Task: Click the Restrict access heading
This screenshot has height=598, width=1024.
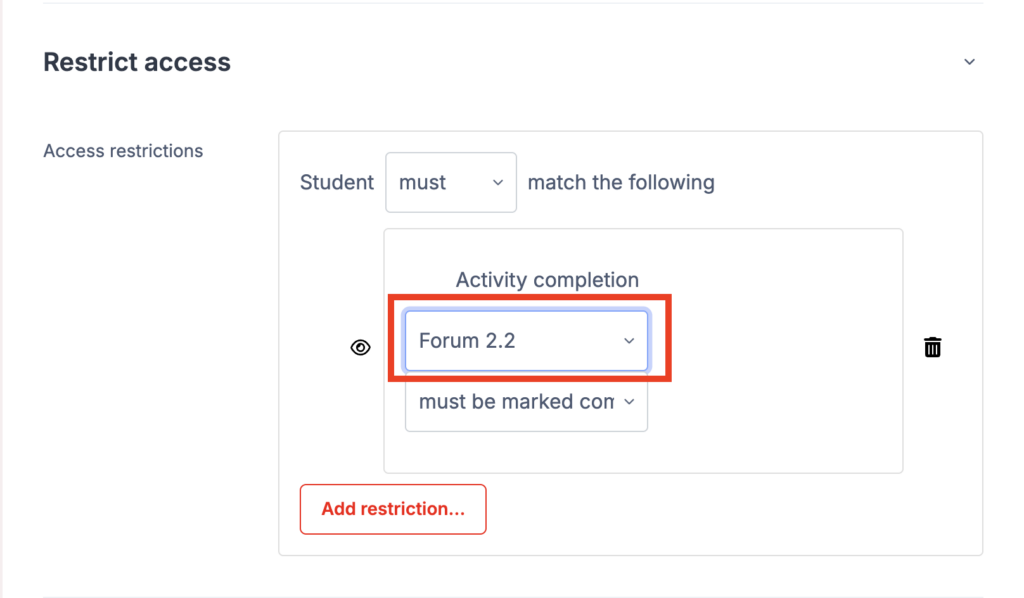Action: pyautogui.click(x=137, y=62)
